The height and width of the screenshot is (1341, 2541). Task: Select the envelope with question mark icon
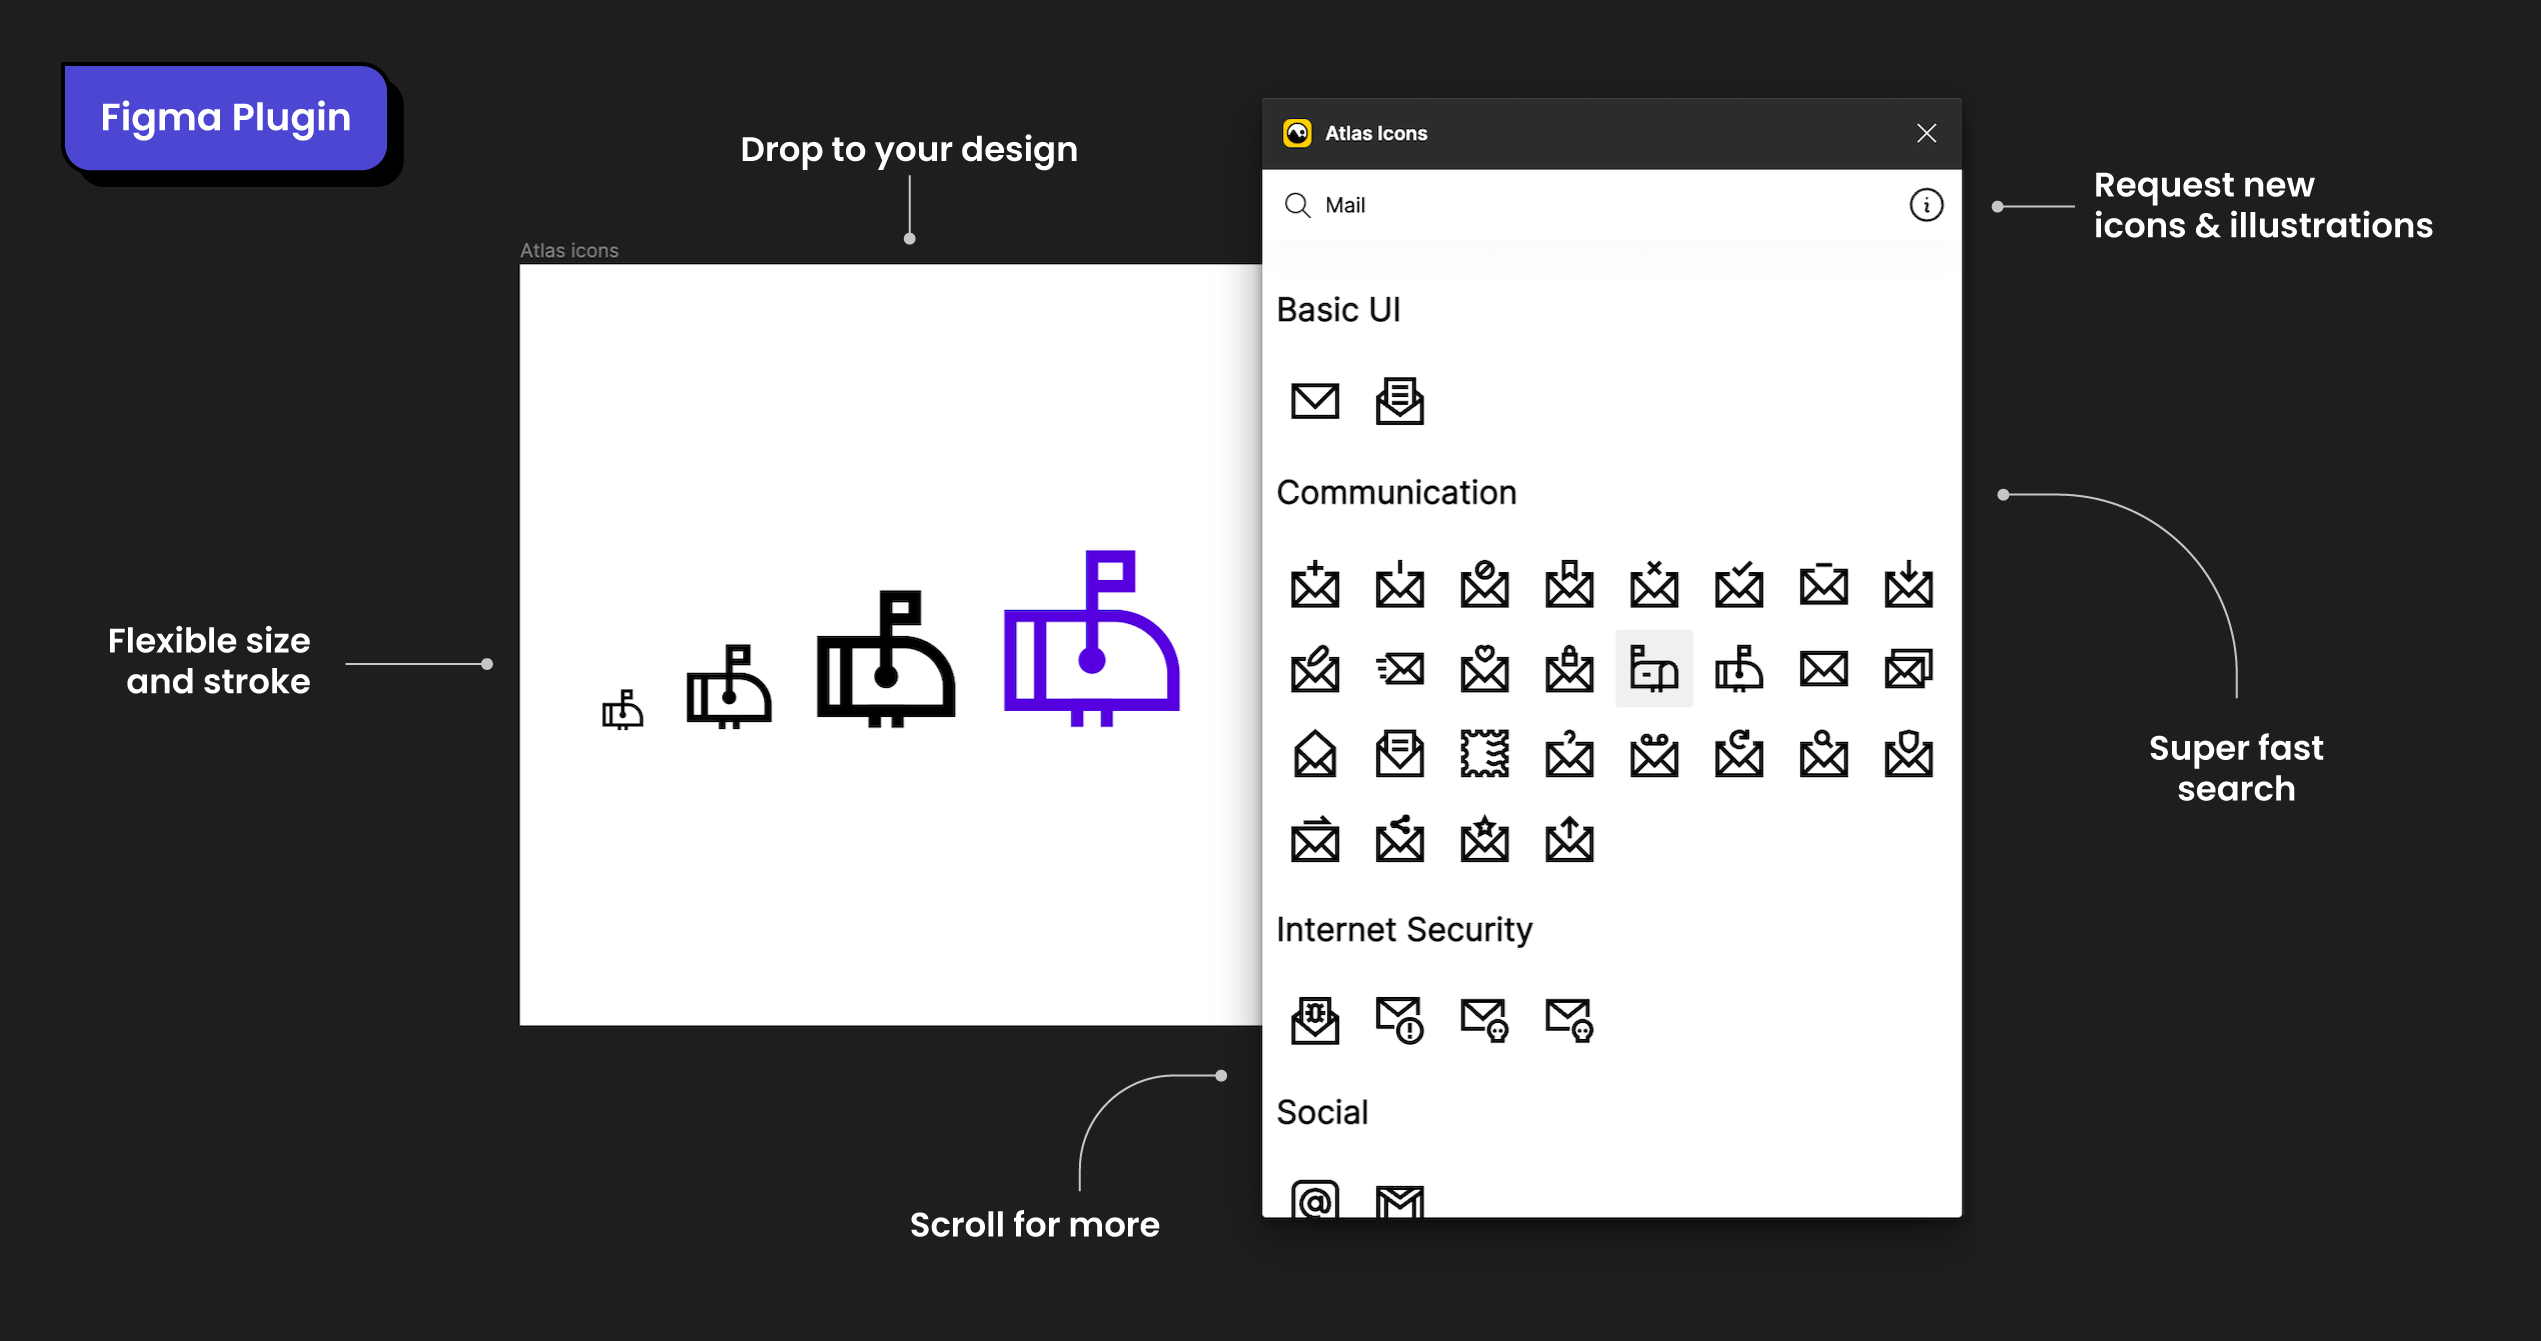pos(1569,754)
